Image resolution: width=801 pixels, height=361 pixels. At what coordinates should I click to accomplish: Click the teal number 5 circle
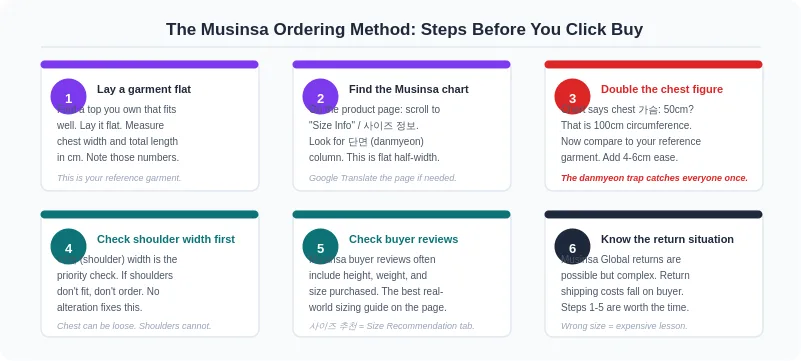320,247
